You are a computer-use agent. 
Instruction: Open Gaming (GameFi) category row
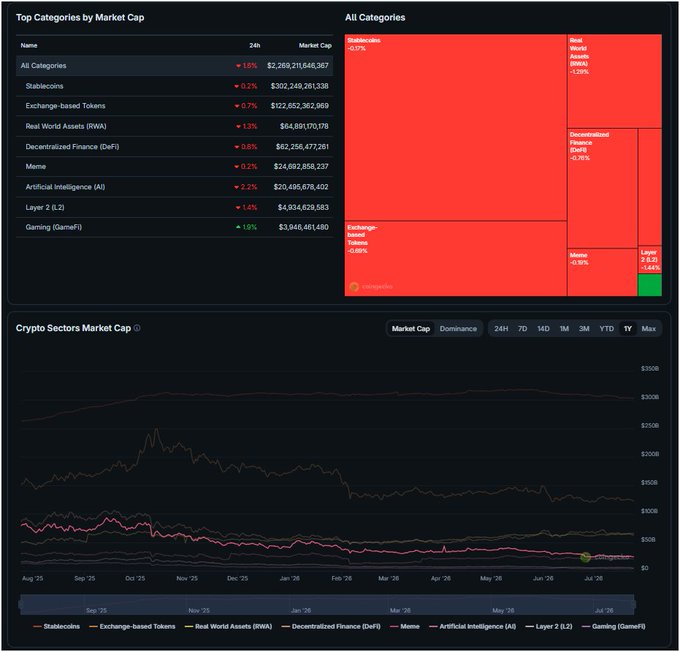point(174,227)
